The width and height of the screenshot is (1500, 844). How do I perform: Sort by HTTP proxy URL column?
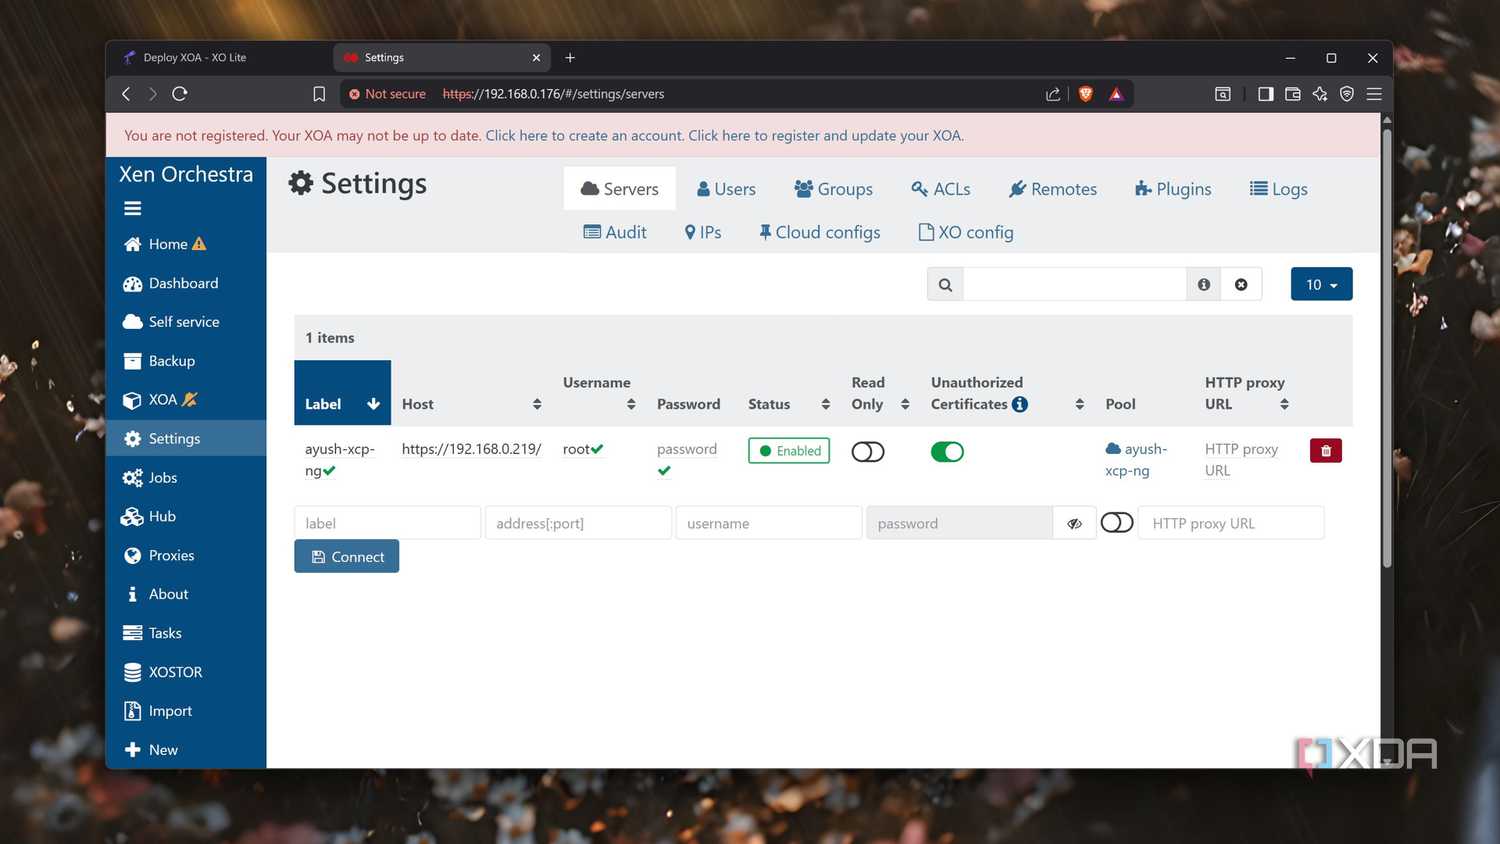[x=1247, y=393]
